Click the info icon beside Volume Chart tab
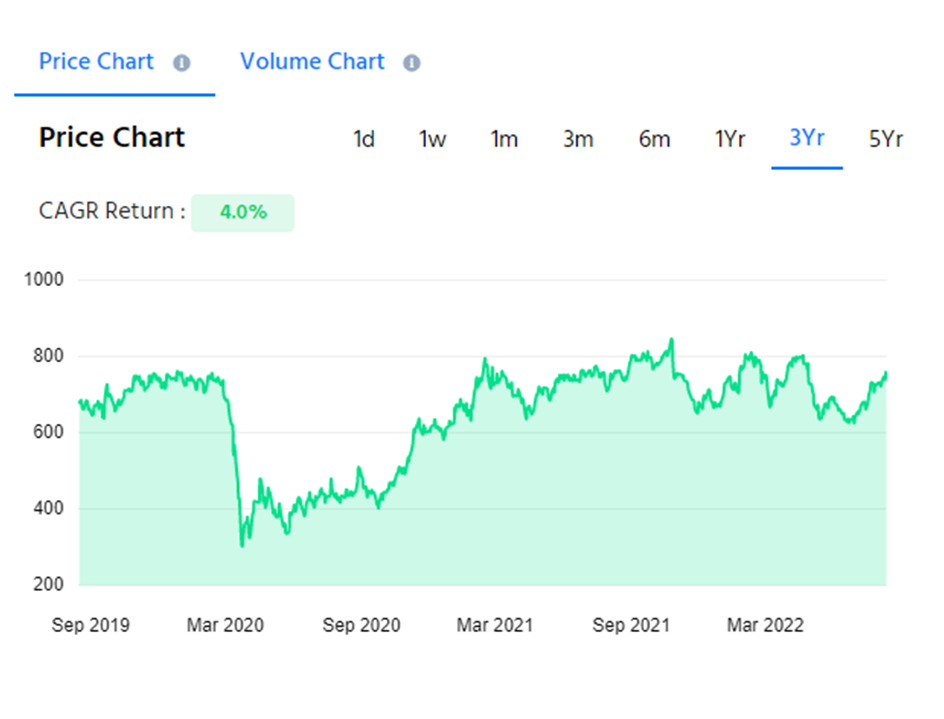This screenshot has height=719, width=944. pyautogui.click(x=411, y=63)
